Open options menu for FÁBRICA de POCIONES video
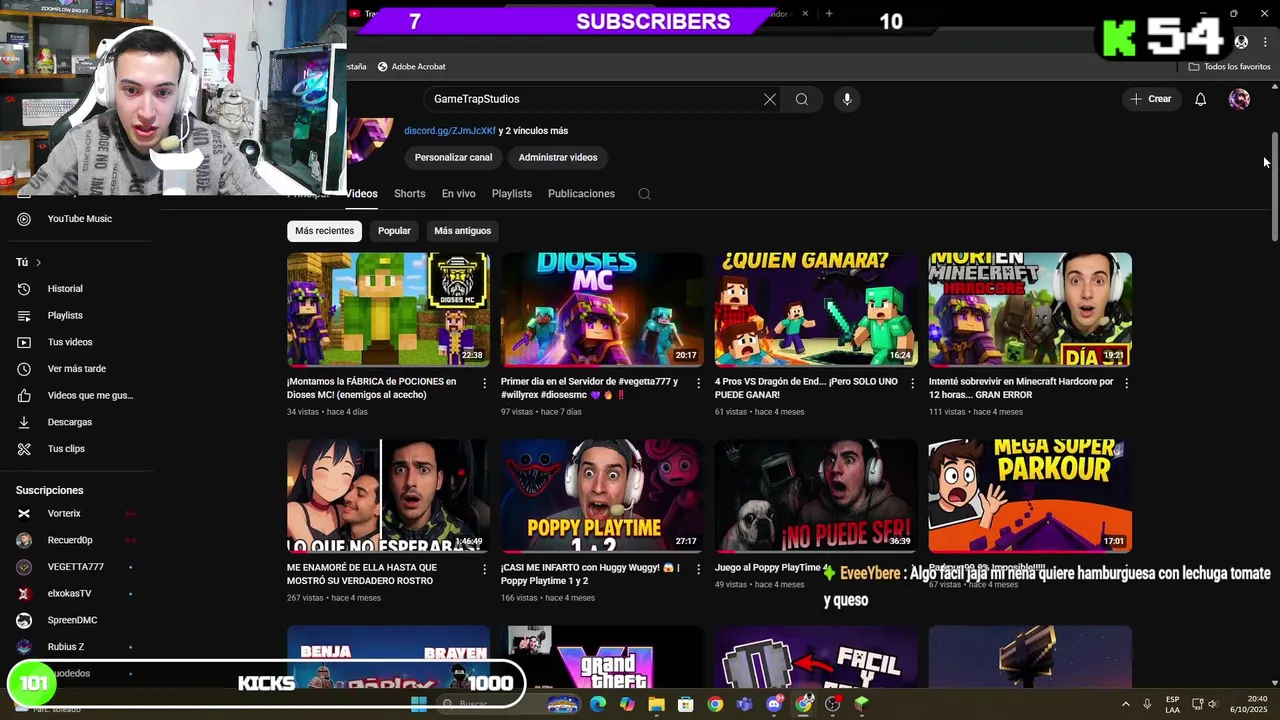Image resolution: width=1280 pixels, height=720 pixels. tap(485, 383)
